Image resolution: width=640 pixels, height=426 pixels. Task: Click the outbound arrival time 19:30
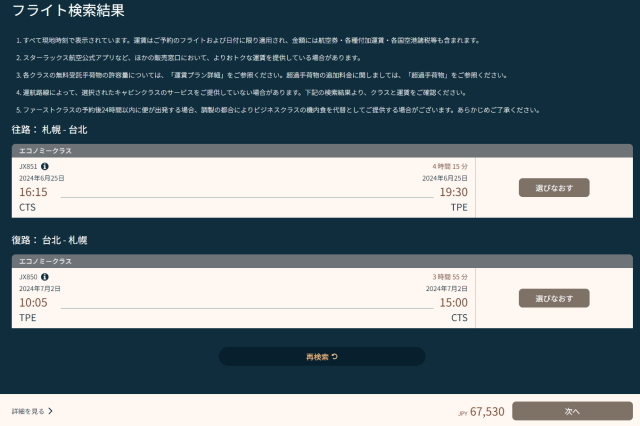click(453, 192)
